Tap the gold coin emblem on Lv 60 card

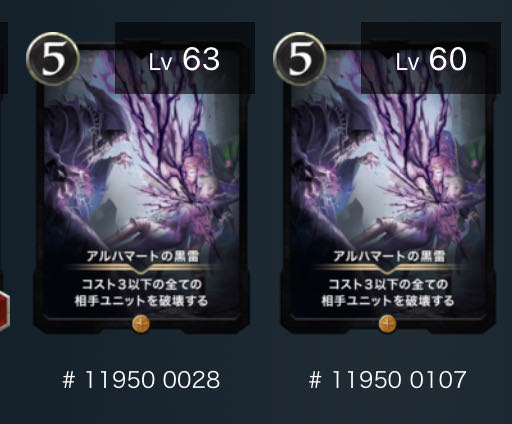[387, 324]
